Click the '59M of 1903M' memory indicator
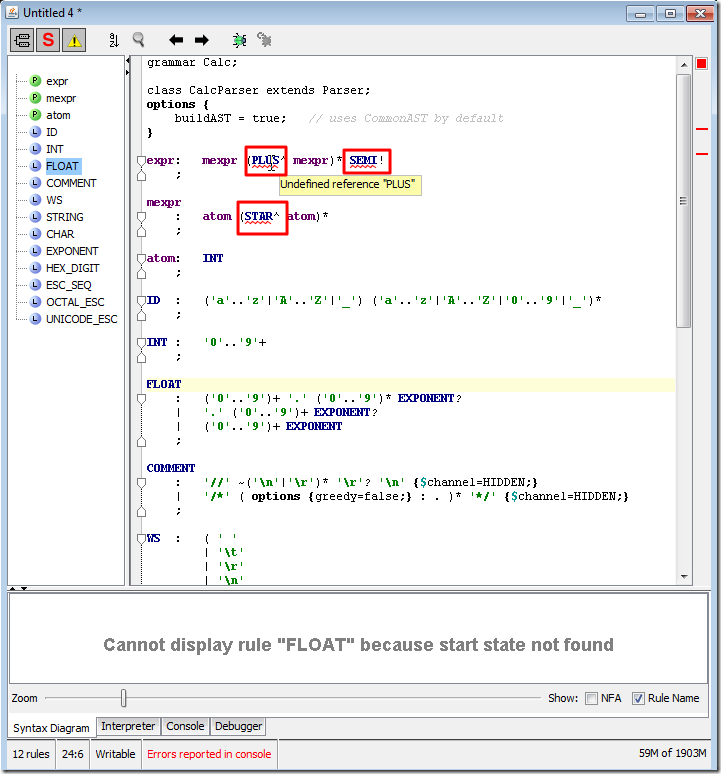The image size is (721, 774). pyautogui.click(x=673, y=753)
